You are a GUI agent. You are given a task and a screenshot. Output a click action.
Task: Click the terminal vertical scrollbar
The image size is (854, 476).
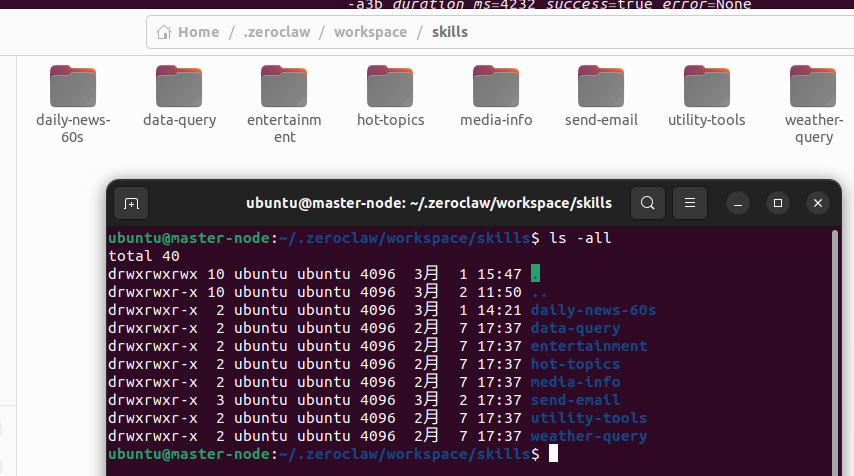835,353
